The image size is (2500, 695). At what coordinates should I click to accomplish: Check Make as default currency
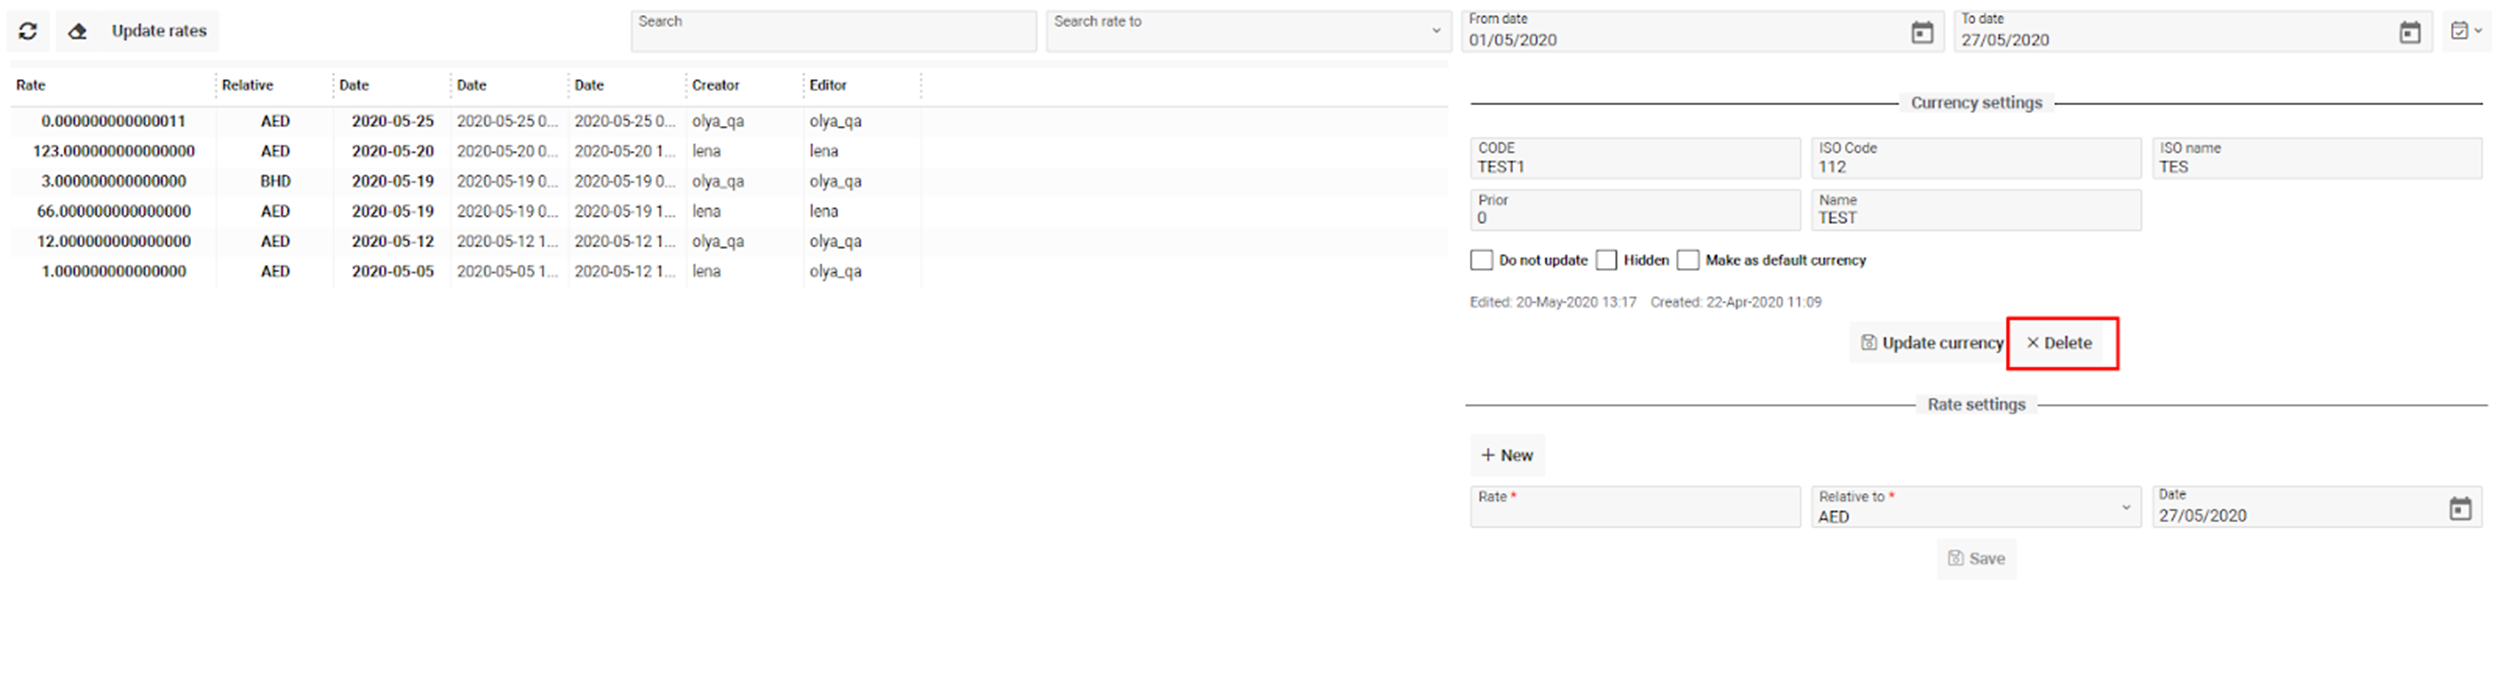tap(1688, 260)
